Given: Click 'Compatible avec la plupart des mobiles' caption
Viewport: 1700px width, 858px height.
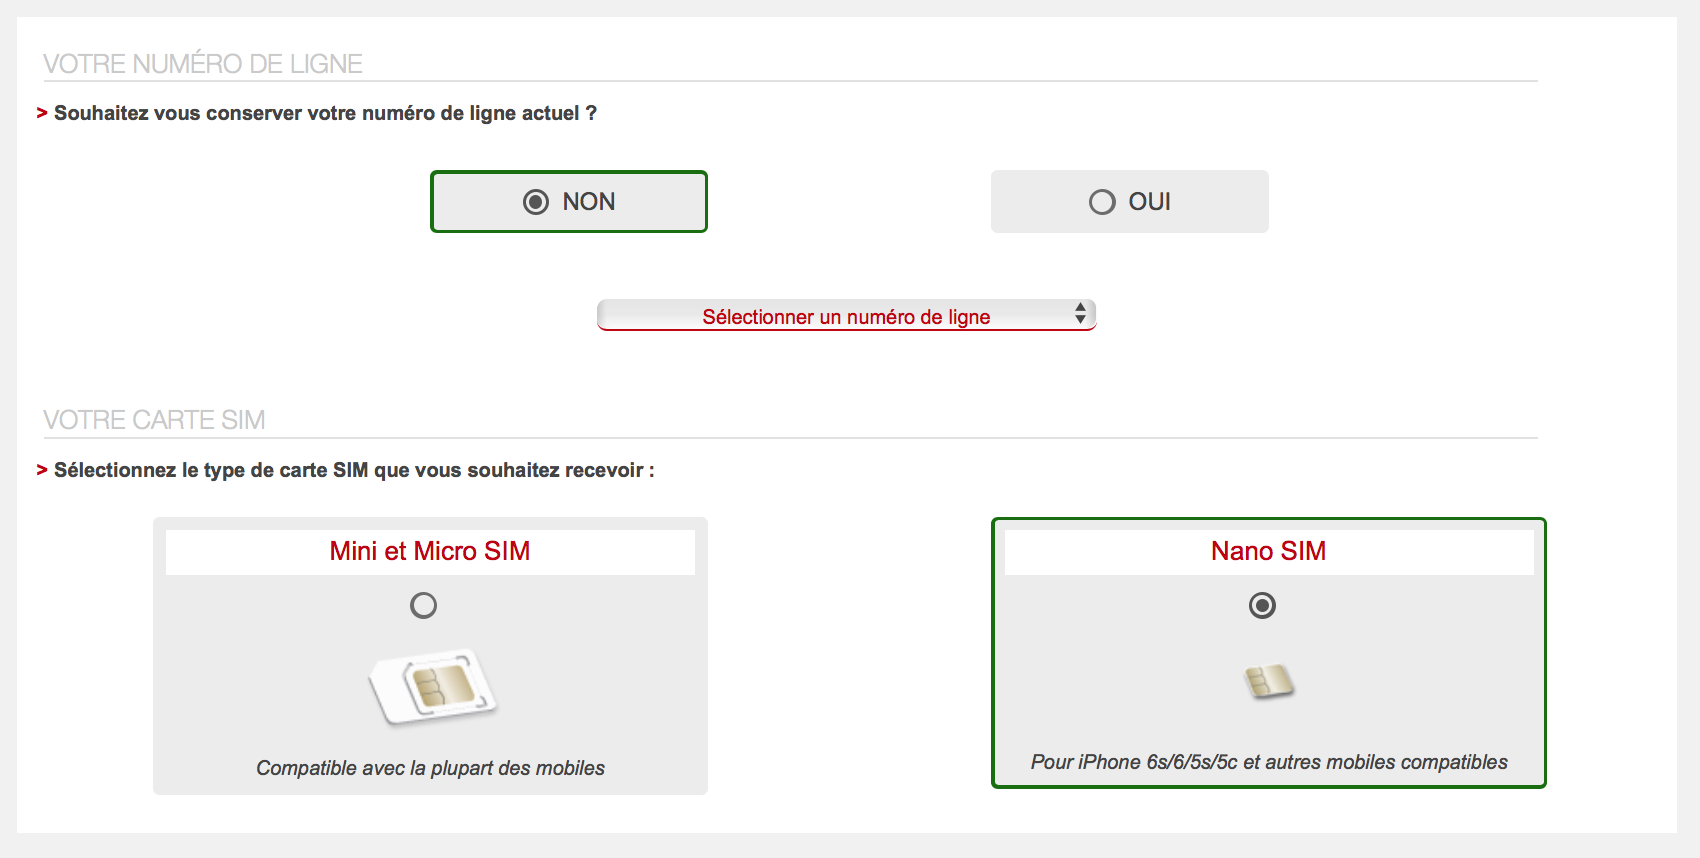Looking at the screenshot, I should 430,768.
